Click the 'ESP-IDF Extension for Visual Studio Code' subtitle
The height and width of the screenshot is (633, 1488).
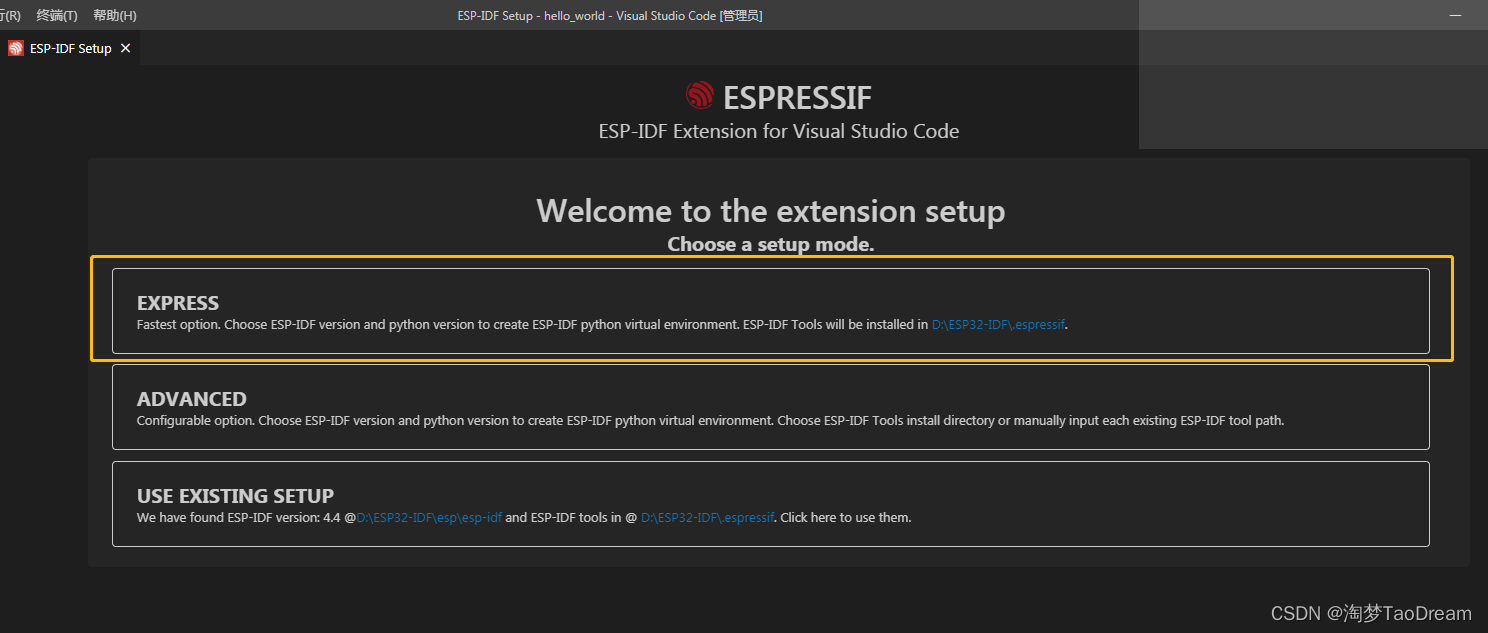tap(779, 131)
